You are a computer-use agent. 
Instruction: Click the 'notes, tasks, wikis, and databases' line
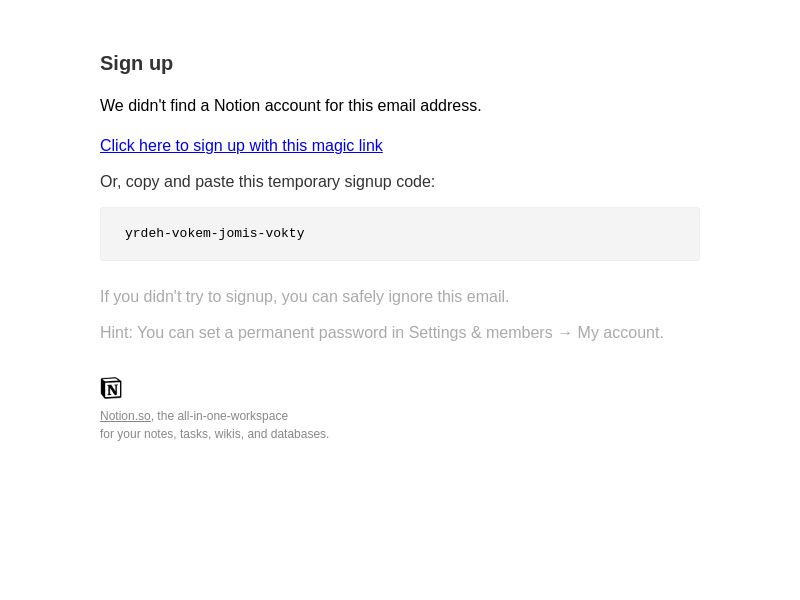[214, 434]
